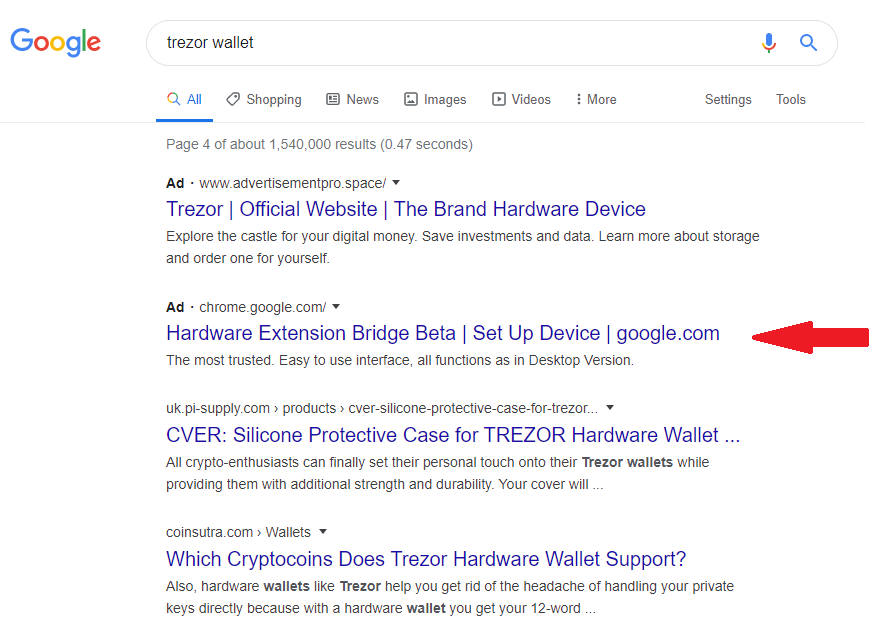Click the Which Cryptocoins Does Trezor Support link
The height and width of the screenshot is (627, 879).
click(426, 559)
